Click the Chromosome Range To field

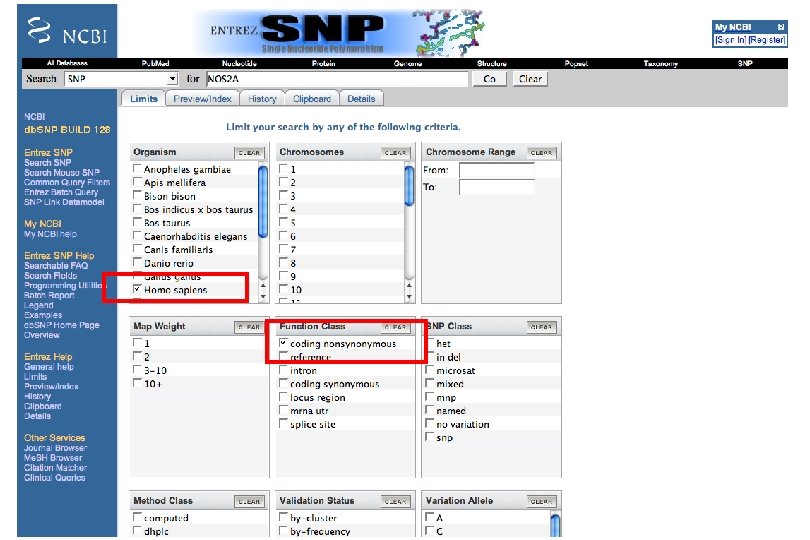pyautogui.click(x=496, y=187)
